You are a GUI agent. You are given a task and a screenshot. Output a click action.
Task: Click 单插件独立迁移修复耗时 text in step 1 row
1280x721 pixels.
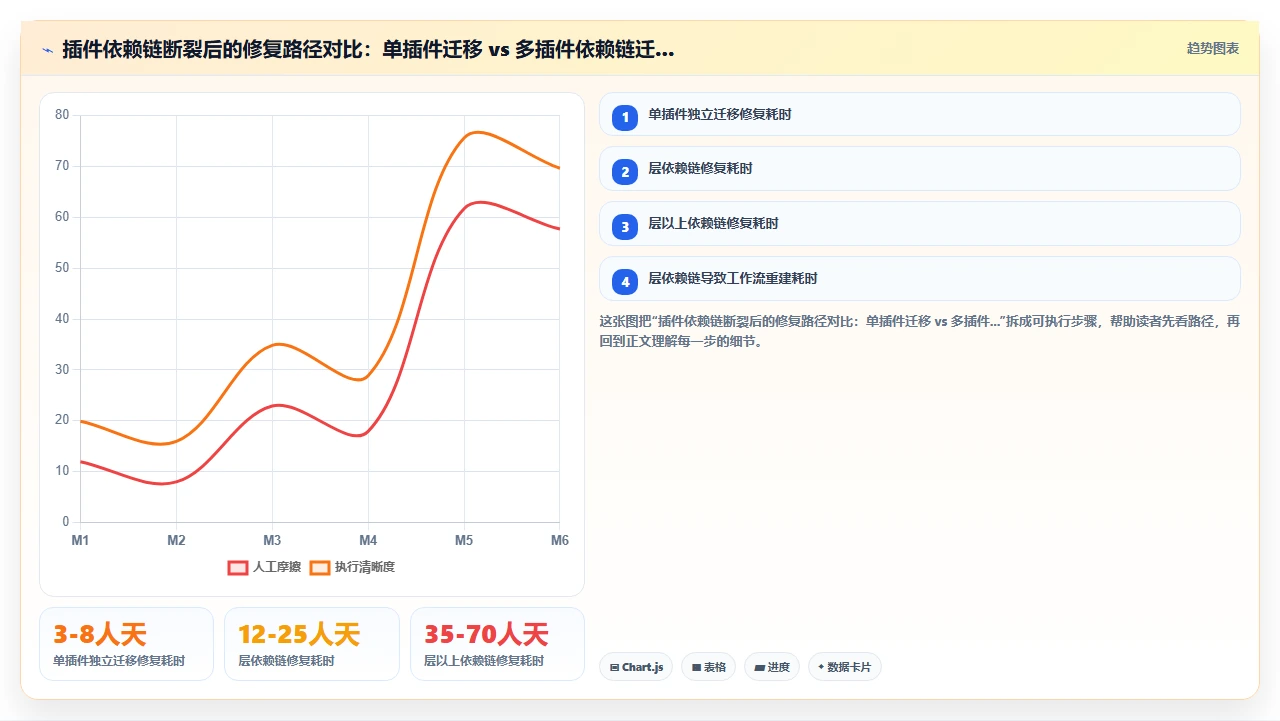tap(720, 115)
